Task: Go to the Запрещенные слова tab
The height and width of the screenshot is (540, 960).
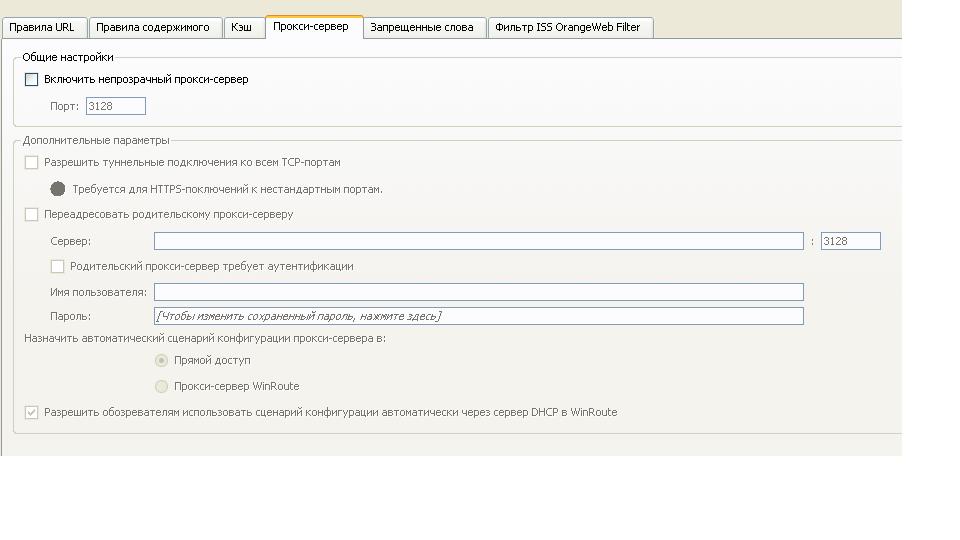Action: pyautogui.click(x=424, y=28)
